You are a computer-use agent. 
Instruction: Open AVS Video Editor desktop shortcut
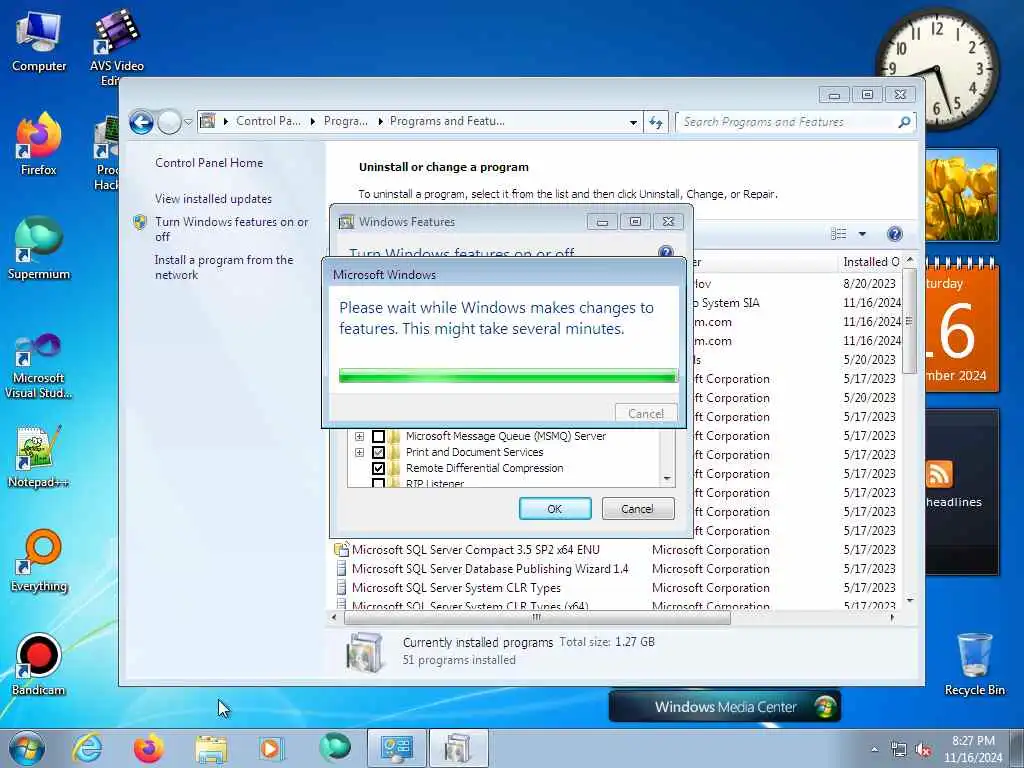[x=116, y=47]
